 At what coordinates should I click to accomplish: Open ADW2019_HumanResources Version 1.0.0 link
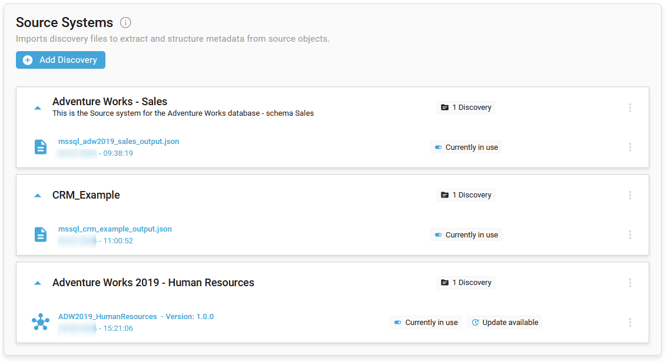136,317
